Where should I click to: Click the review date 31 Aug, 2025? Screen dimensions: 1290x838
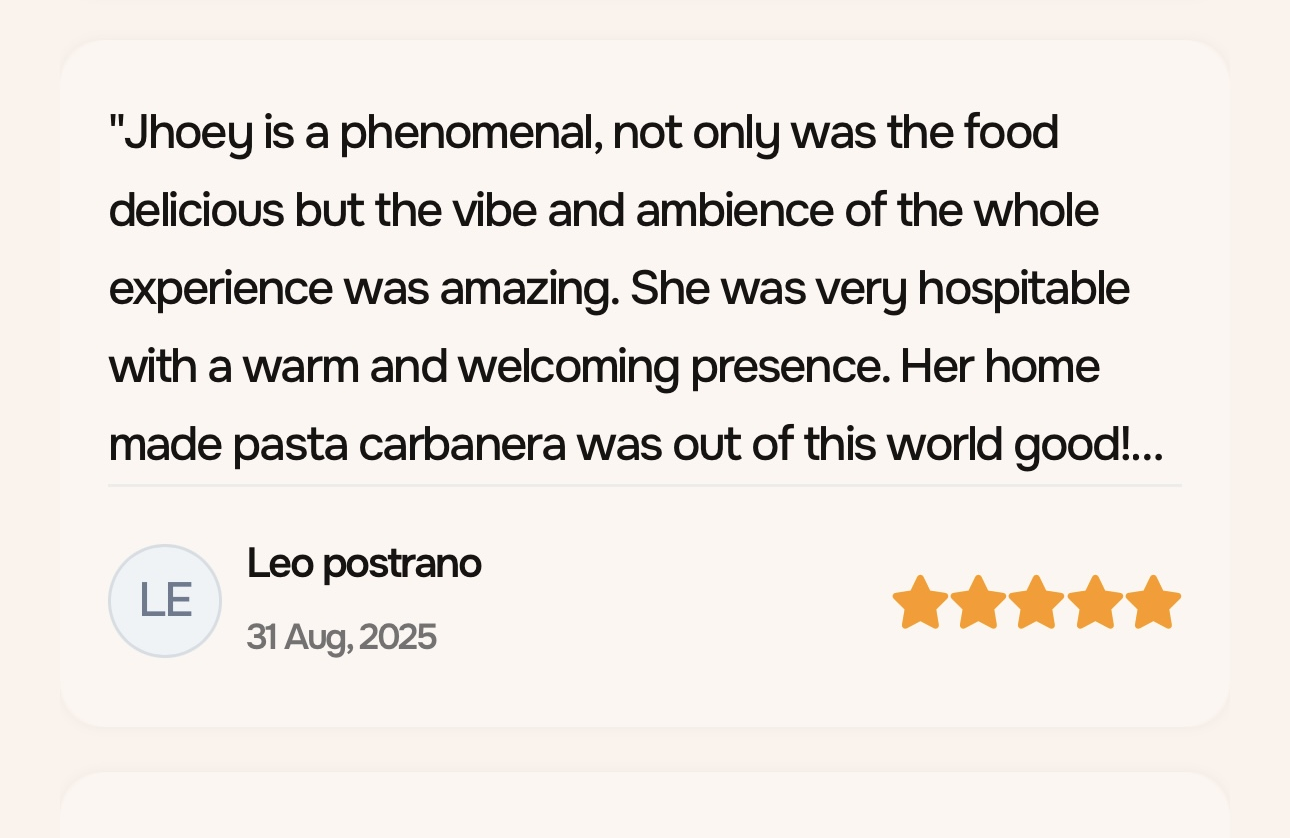(x=341, y=637)
